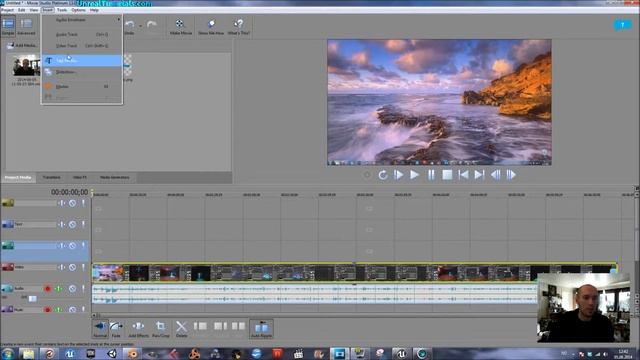Choose Marker from the Insert menu
The height and width of the screenshot is (360, 640).
click(82, 87)
